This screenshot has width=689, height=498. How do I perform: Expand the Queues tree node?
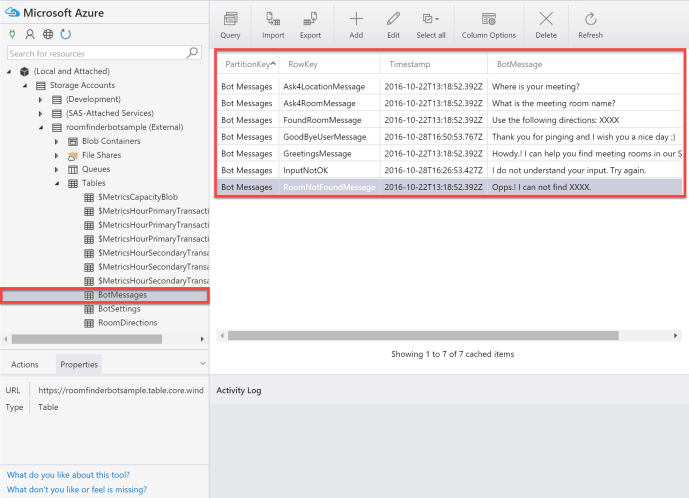[57, 170]
